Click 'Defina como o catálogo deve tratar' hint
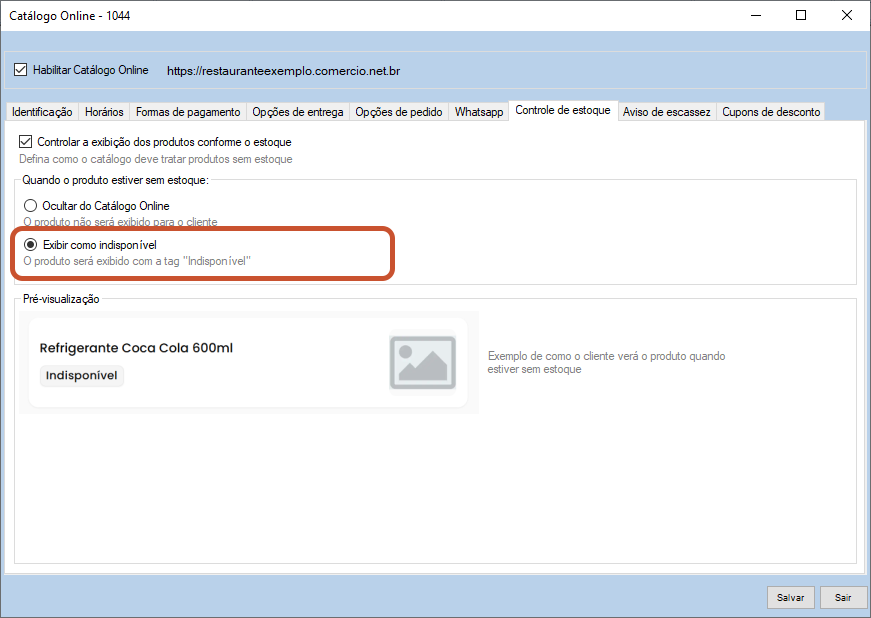This screenshot has height=618, width=871. pos(156,159)
